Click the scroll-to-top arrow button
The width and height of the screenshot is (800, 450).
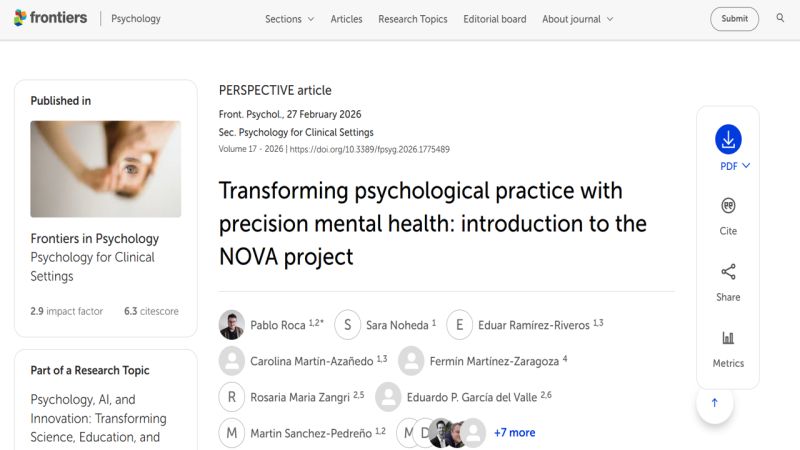[715, 403]
